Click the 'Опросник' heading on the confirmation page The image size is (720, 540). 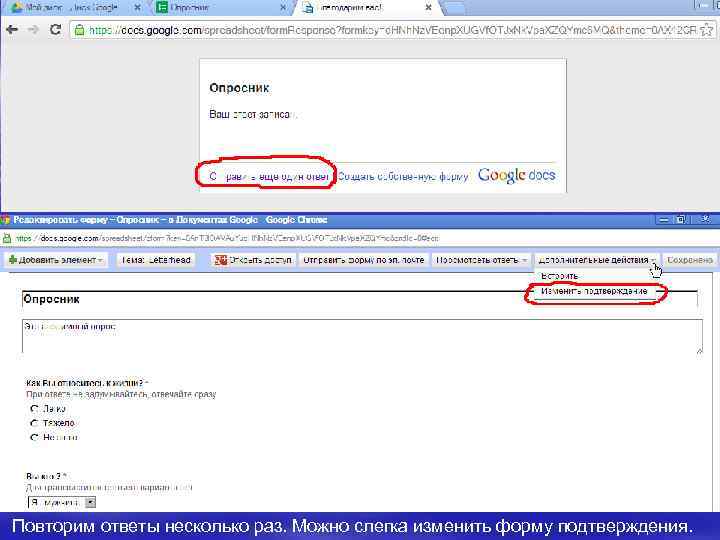click(239, 88)
